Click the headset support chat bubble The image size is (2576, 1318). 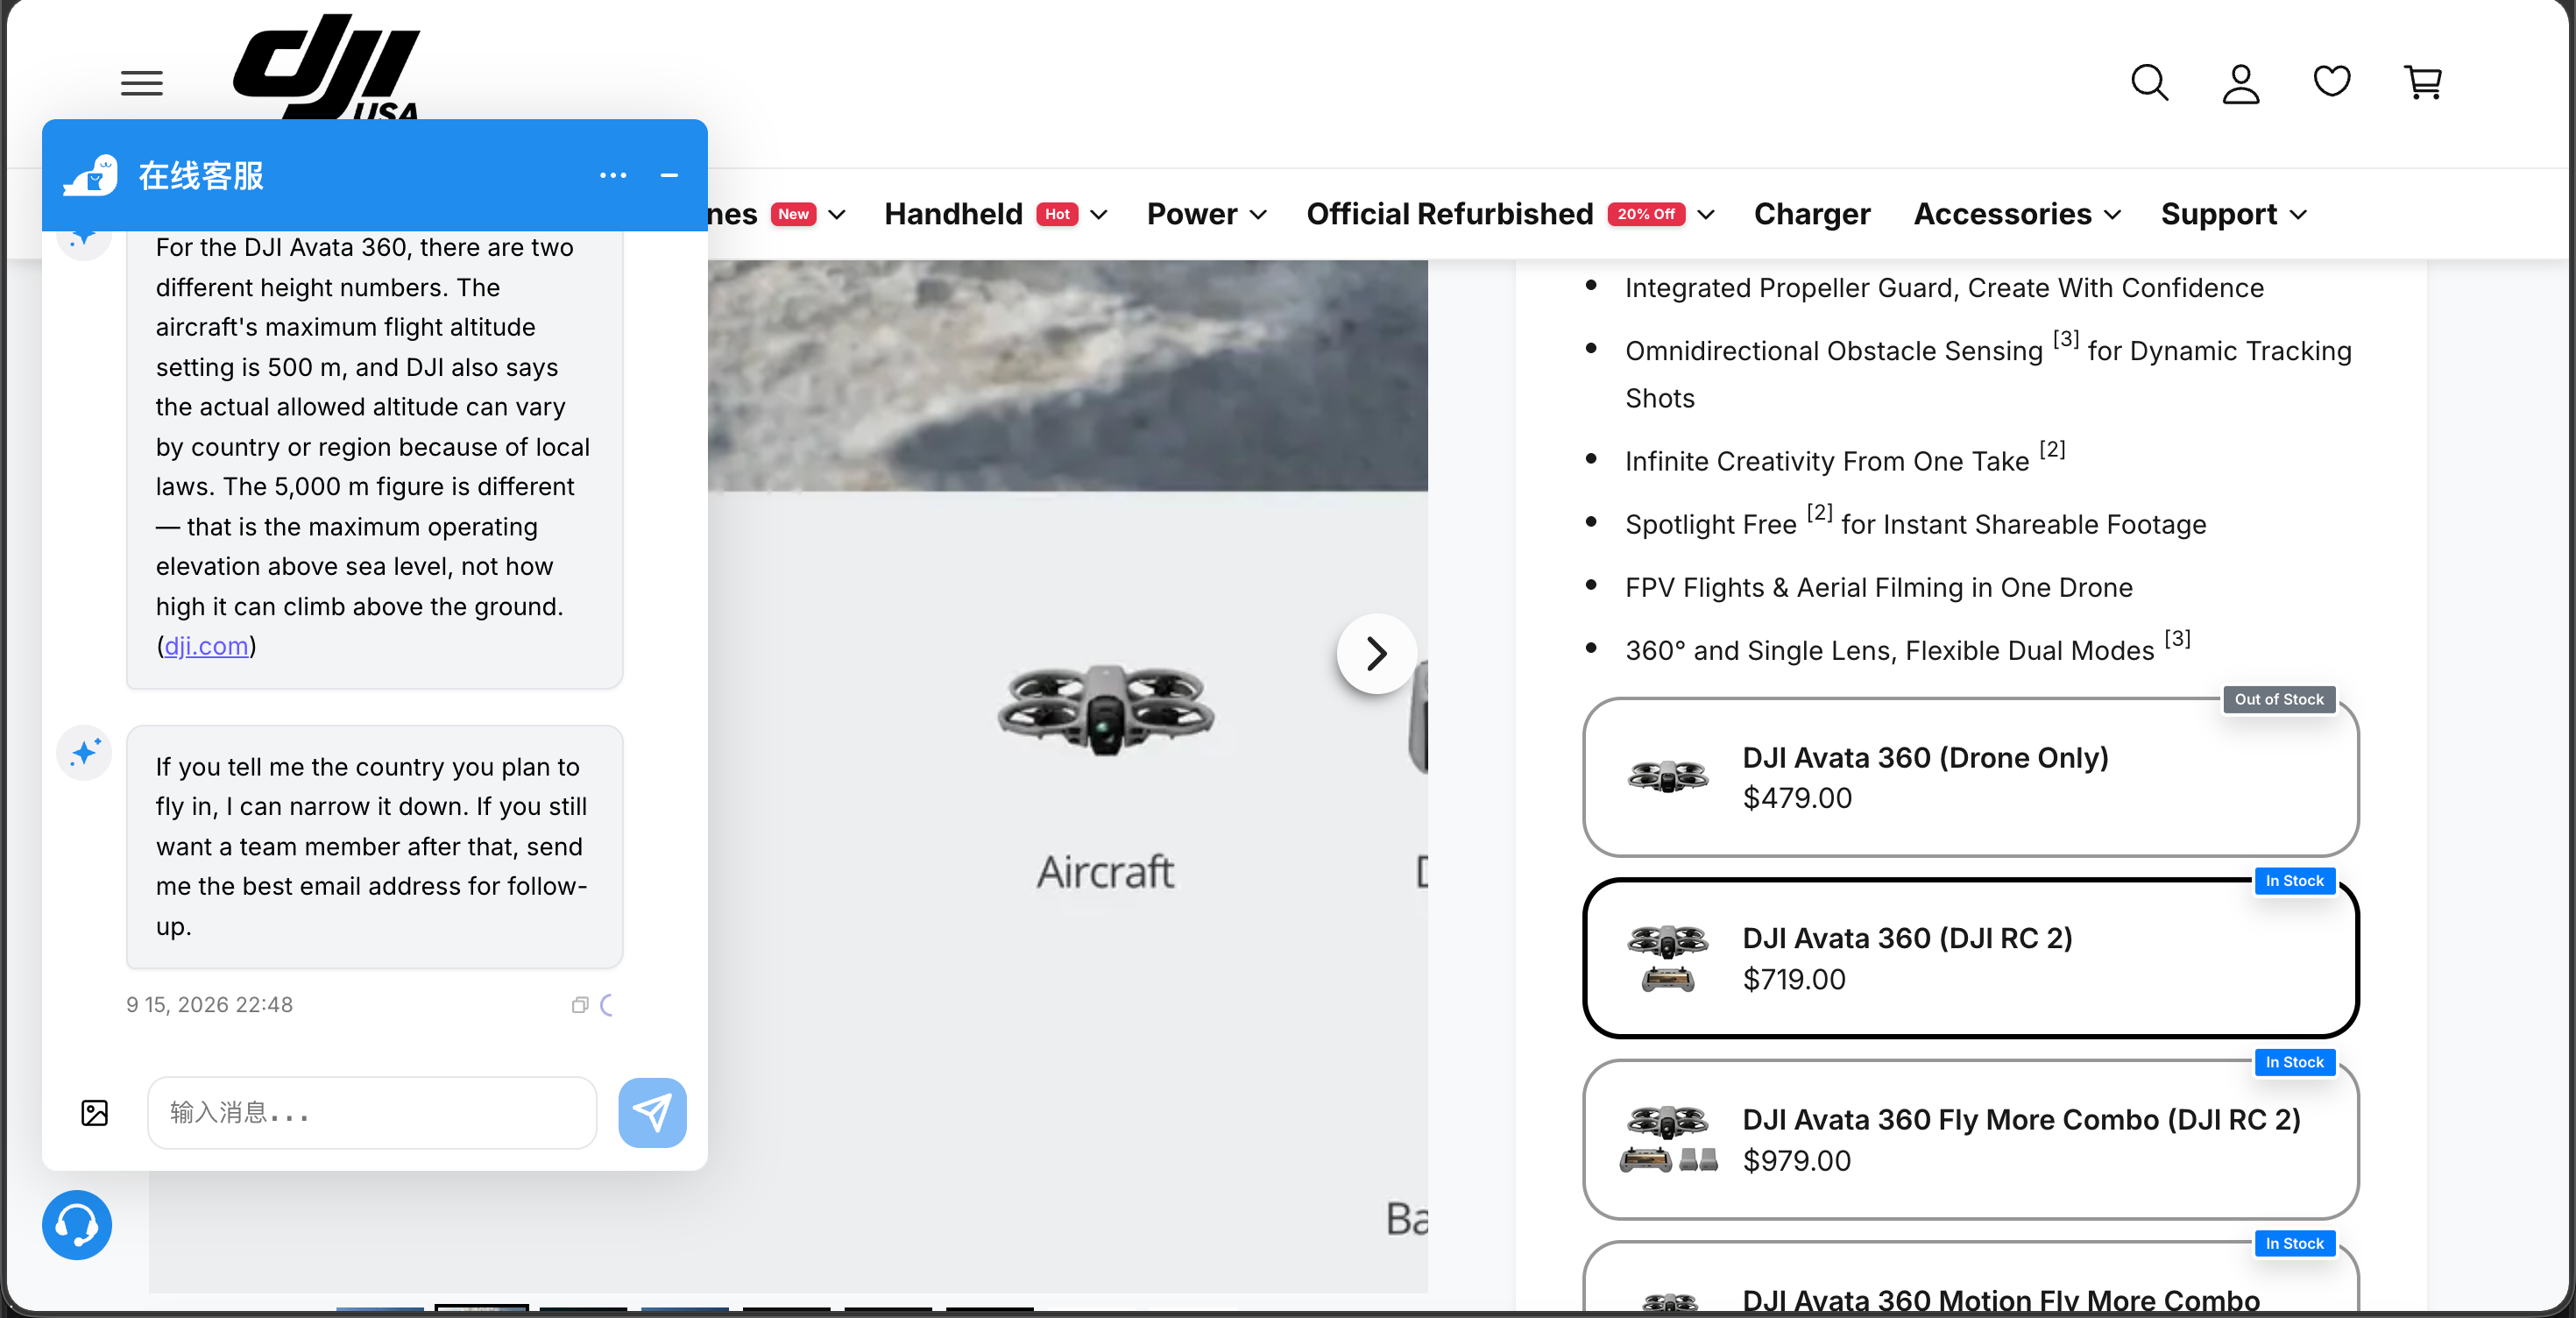77,1224
